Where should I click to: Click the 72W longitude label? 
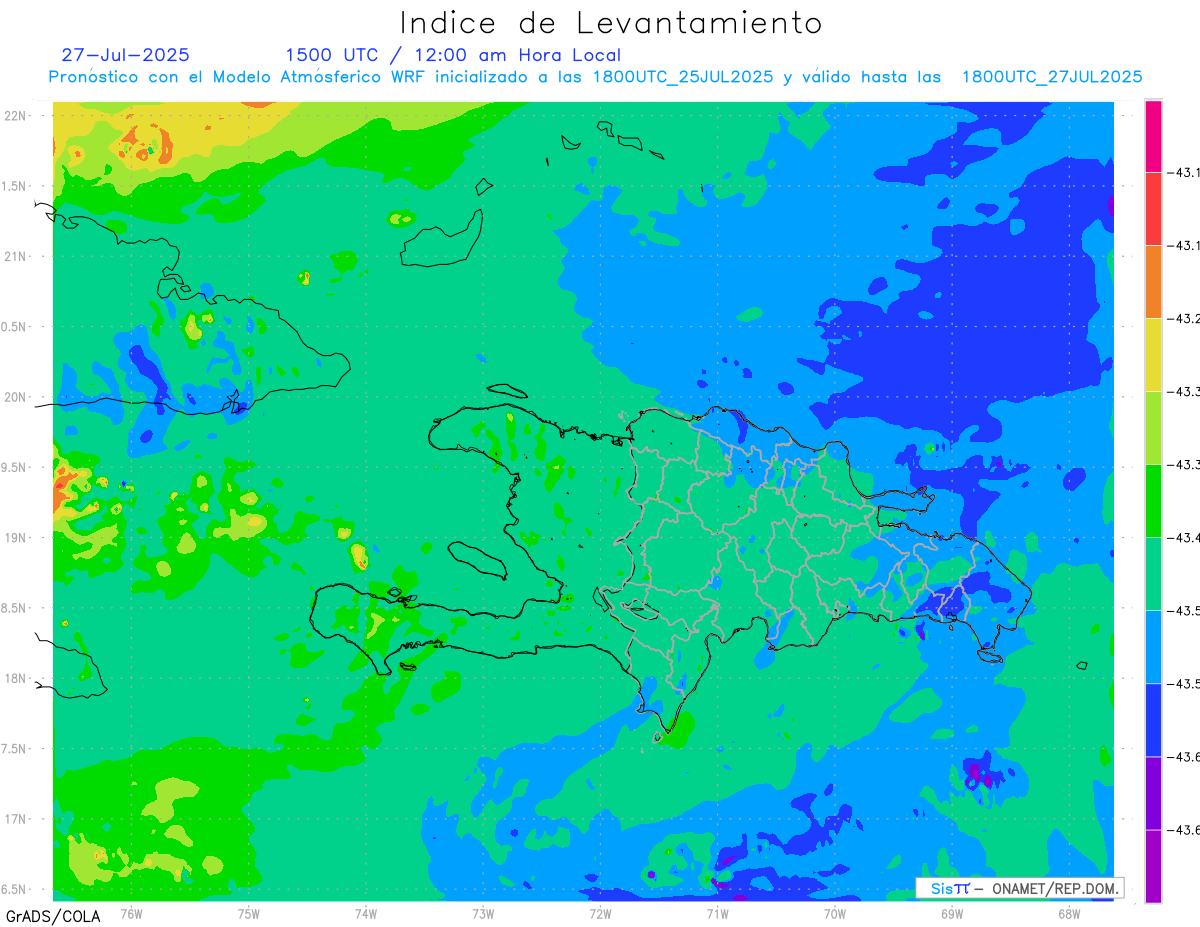(600, 913)
